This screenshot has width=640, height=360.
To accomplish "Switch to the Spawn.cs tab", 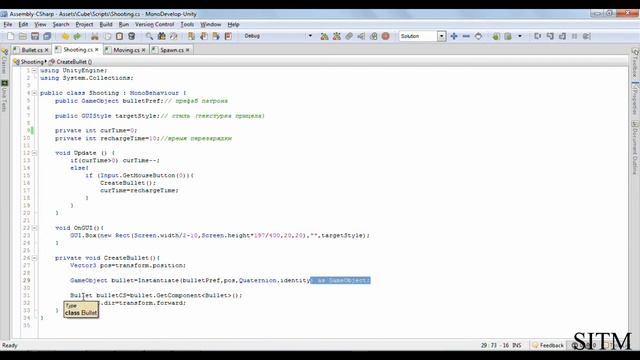I will click(171, 50).
